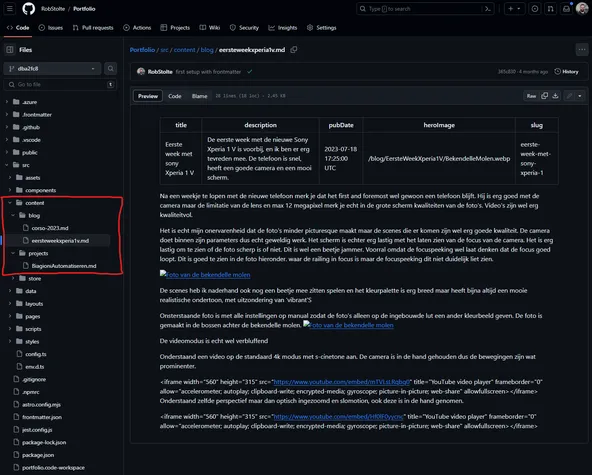Image resolution: width=592 pixels, height=475 pixels.
Task: Open jest.config.js file
Action: 37,430
